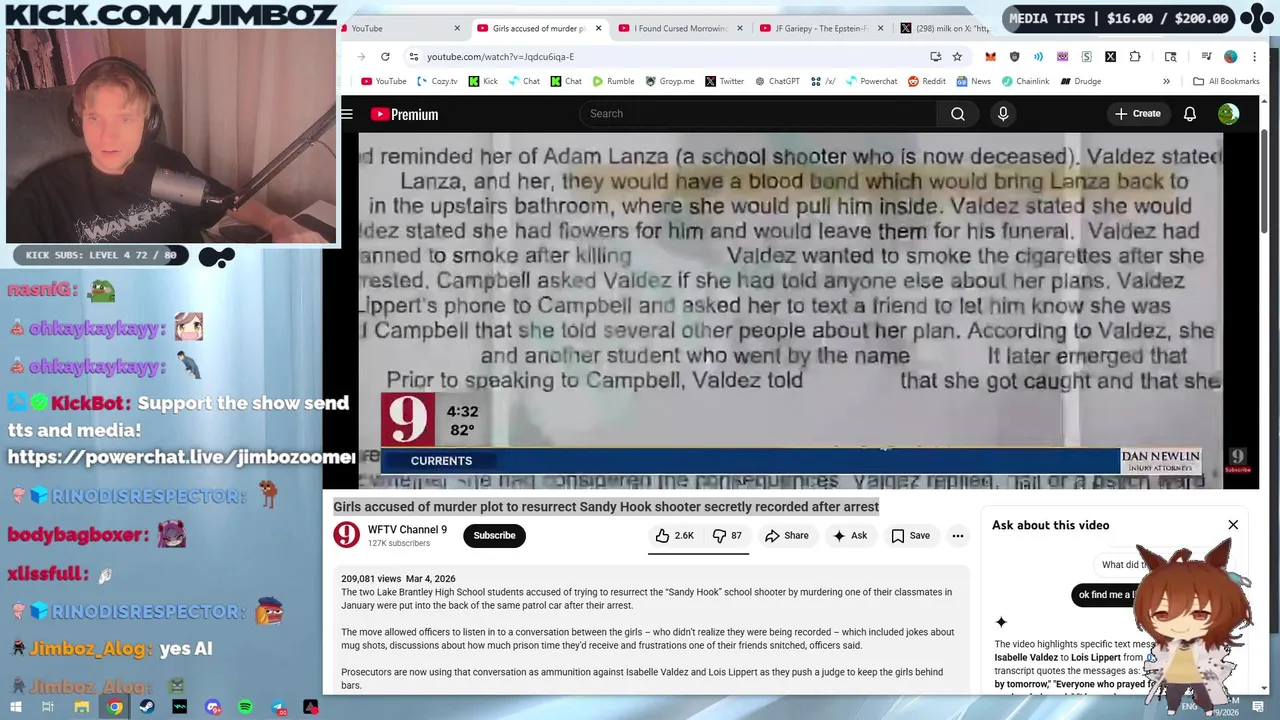Bookmark this page with the star icon
This screenshot has height=720, width=1280.
point(957,57)
